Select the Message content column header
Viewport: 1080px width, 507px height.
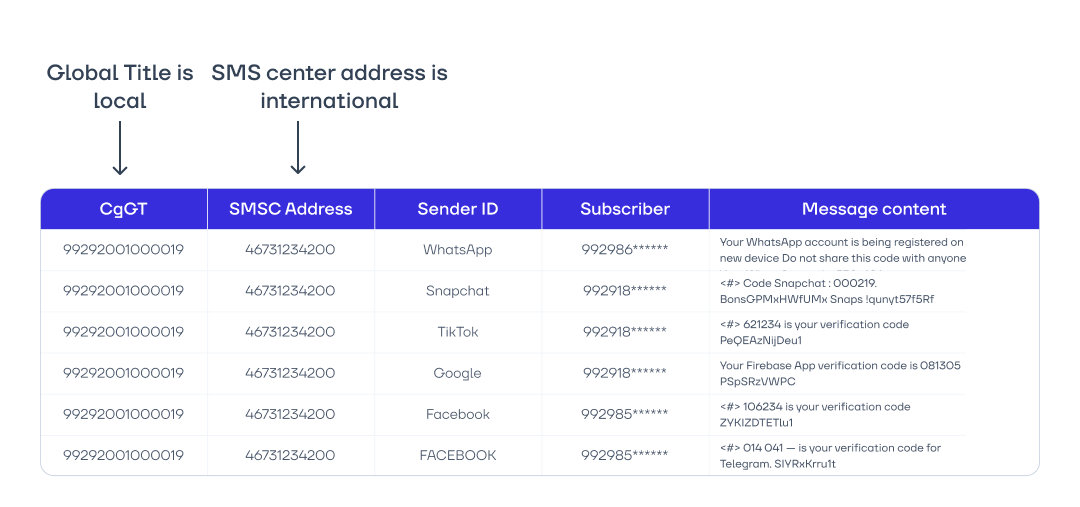[x=873, y=209]
